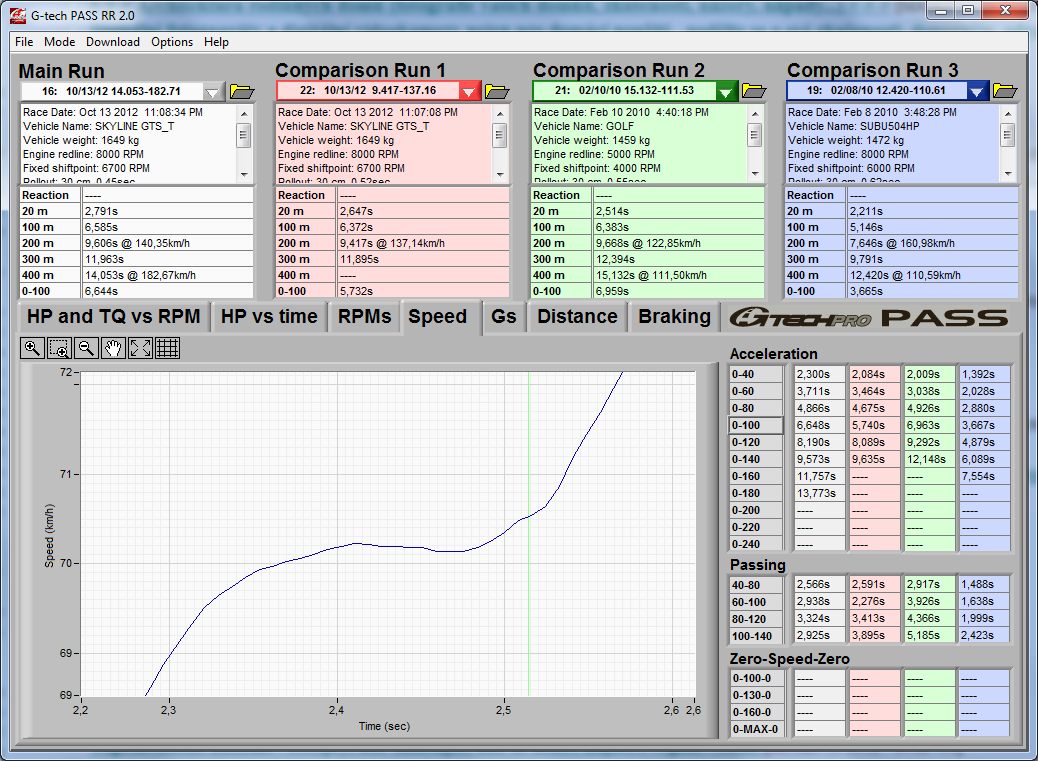This screenshot has width=1038, height=761.
Task: Click Main Run 0-180 value 13,773s
Action: pyautogui.click(x=820, y=493)
